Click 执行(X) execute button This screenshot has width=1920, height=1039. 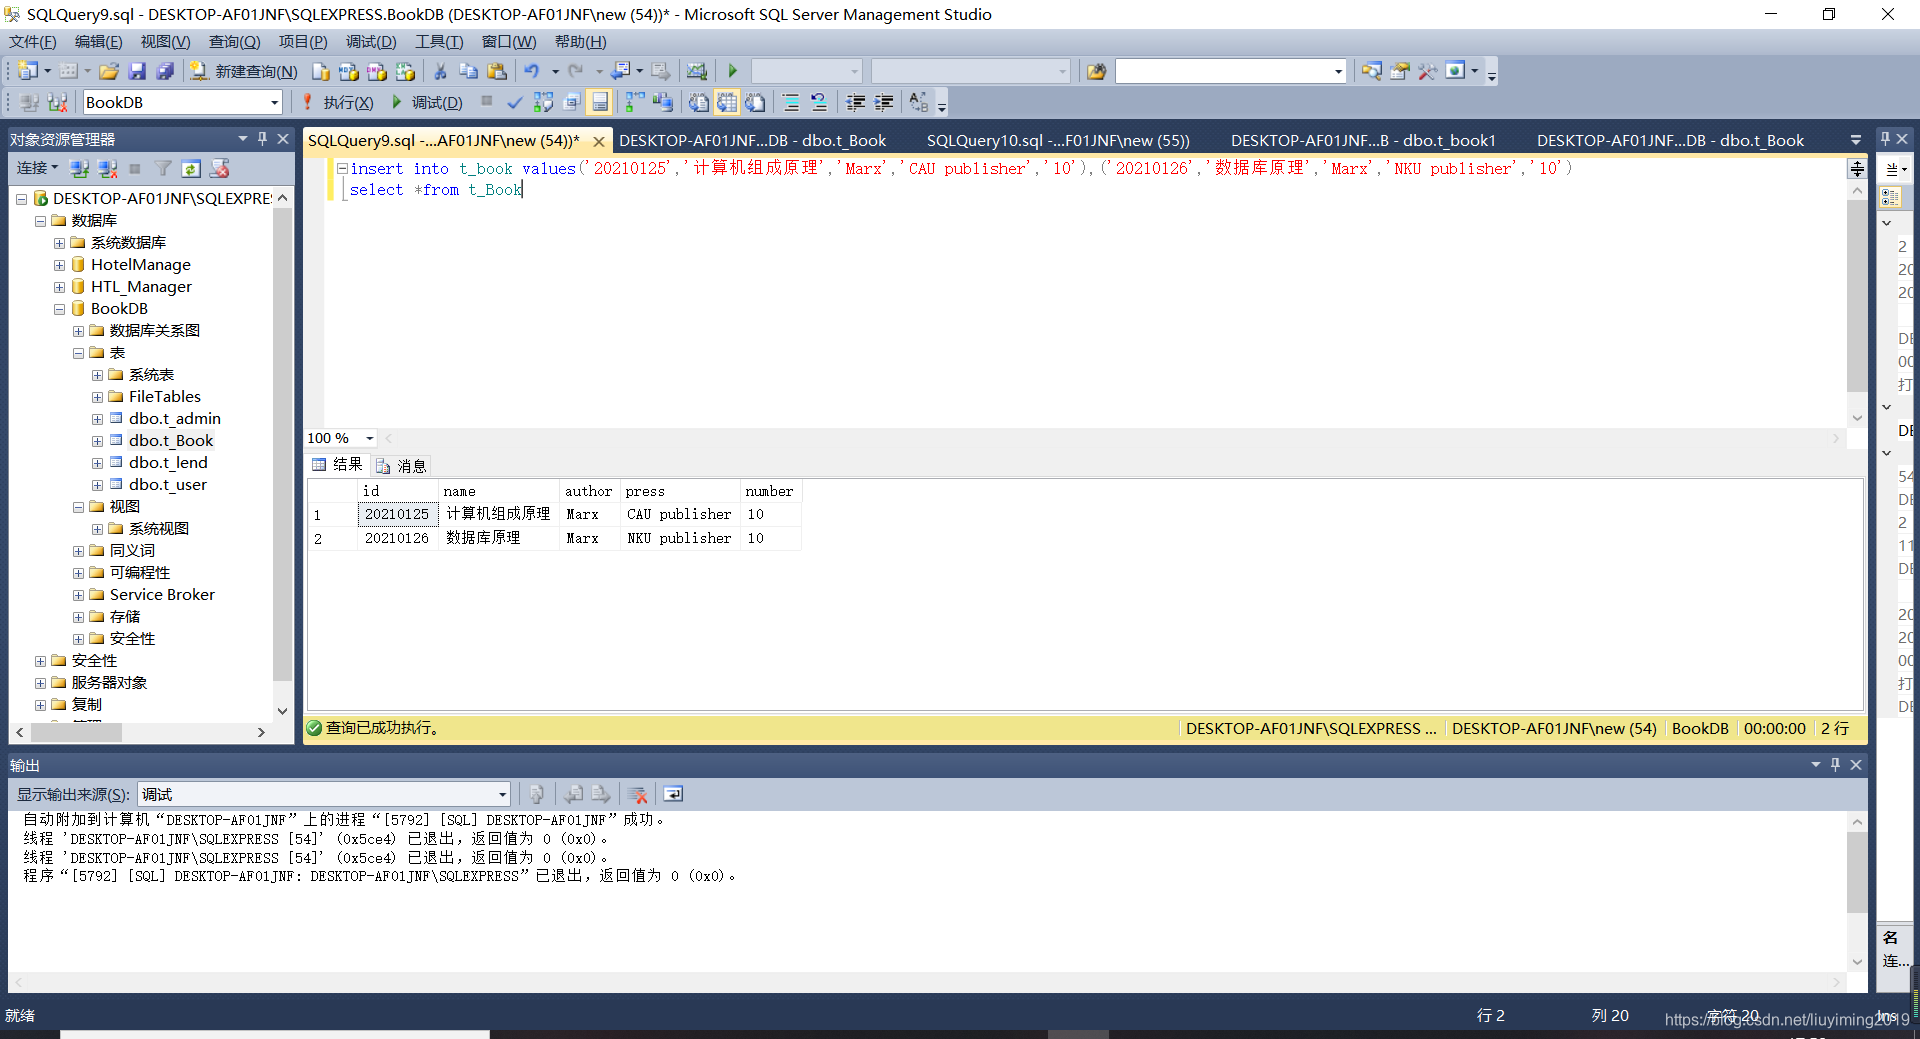[338, 102]
